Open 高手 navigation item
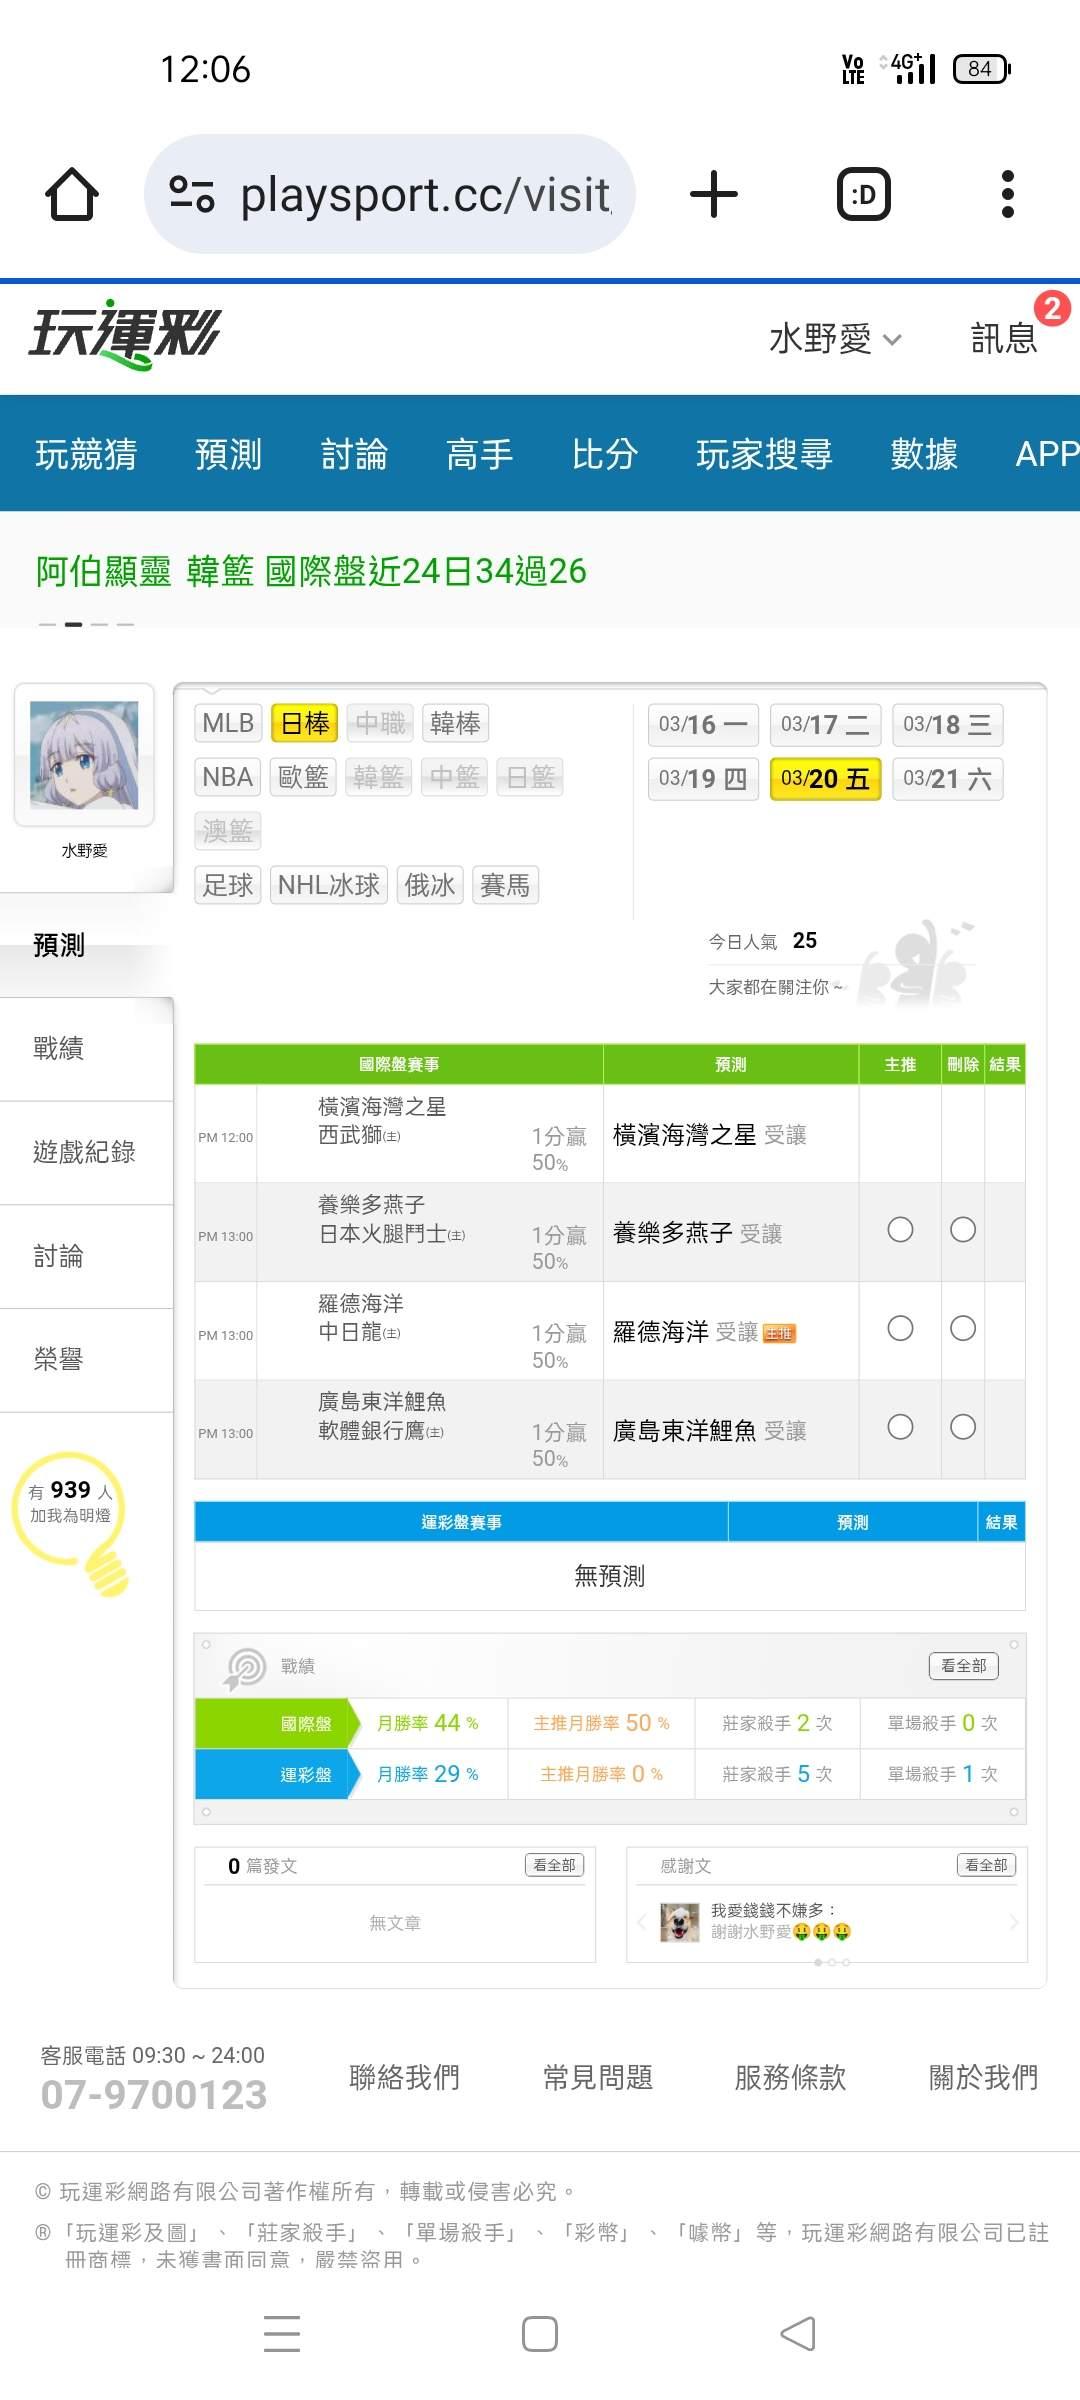1080x2400 pixels. click(479, 454)
